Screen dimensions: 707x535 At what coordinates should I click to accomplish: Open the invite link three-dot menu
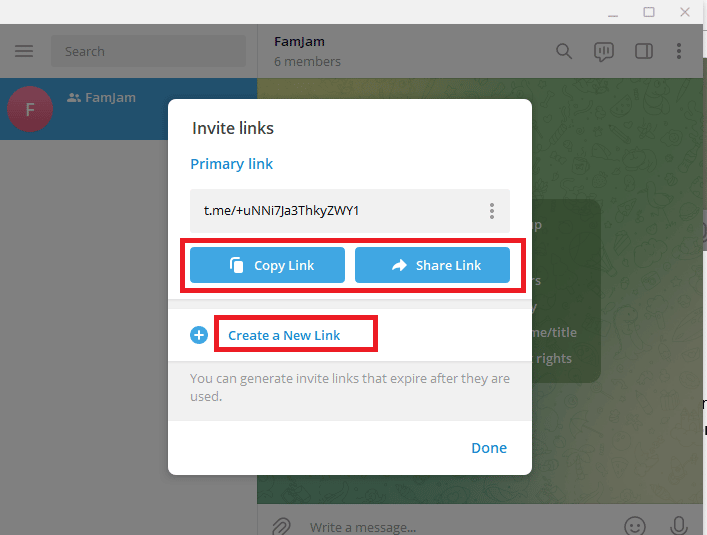[491, 211]
